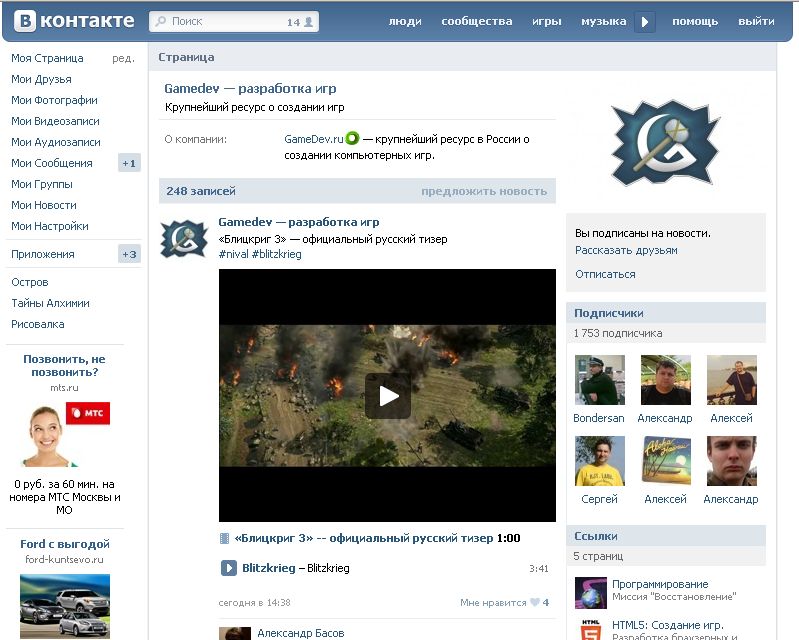Open HTML5: Создание игр link
The height and width of the screenshot is (640, 799).
[x=668, y=625]
